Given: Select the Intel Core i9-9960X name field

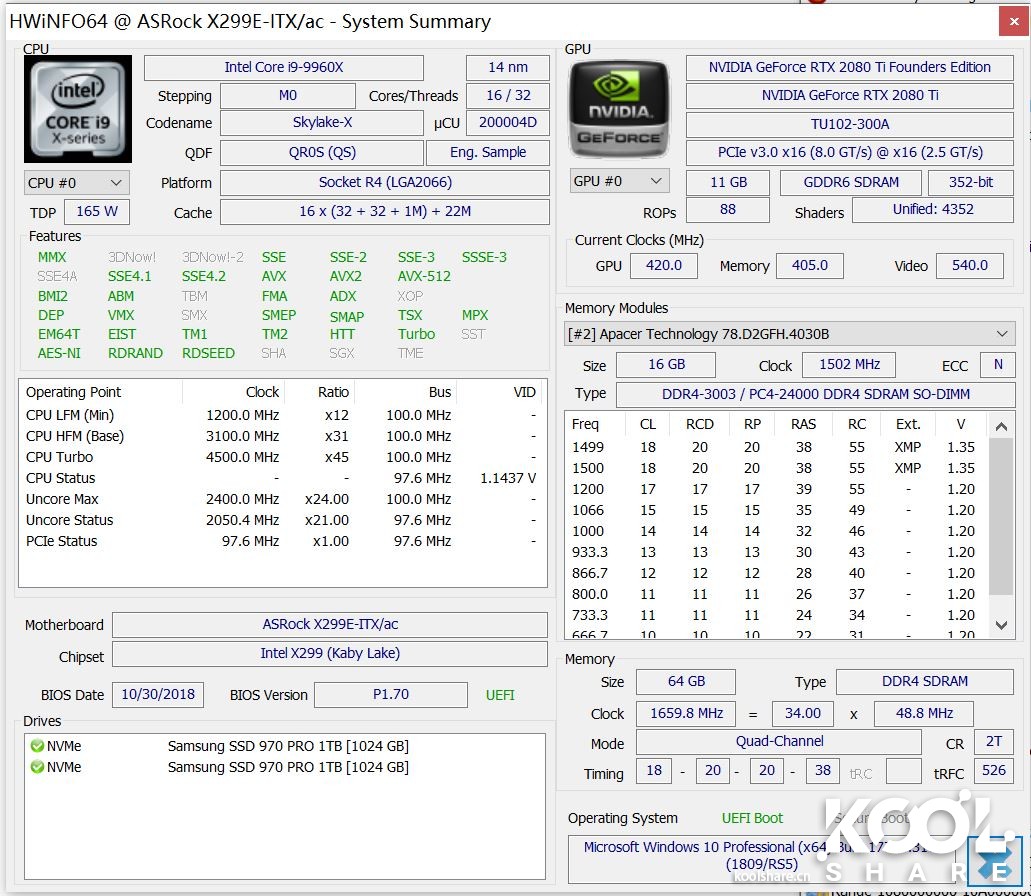Looking at the screenshot, I should (x=283, y=68).
